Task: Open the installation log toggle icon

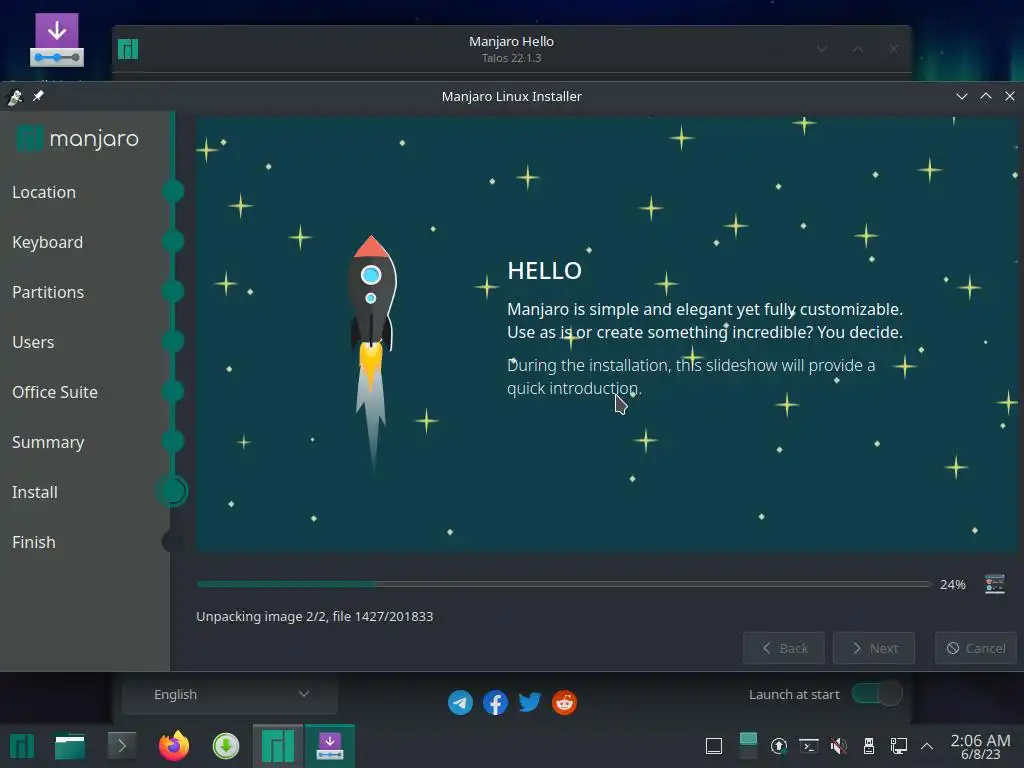Action: click(994, 584)
